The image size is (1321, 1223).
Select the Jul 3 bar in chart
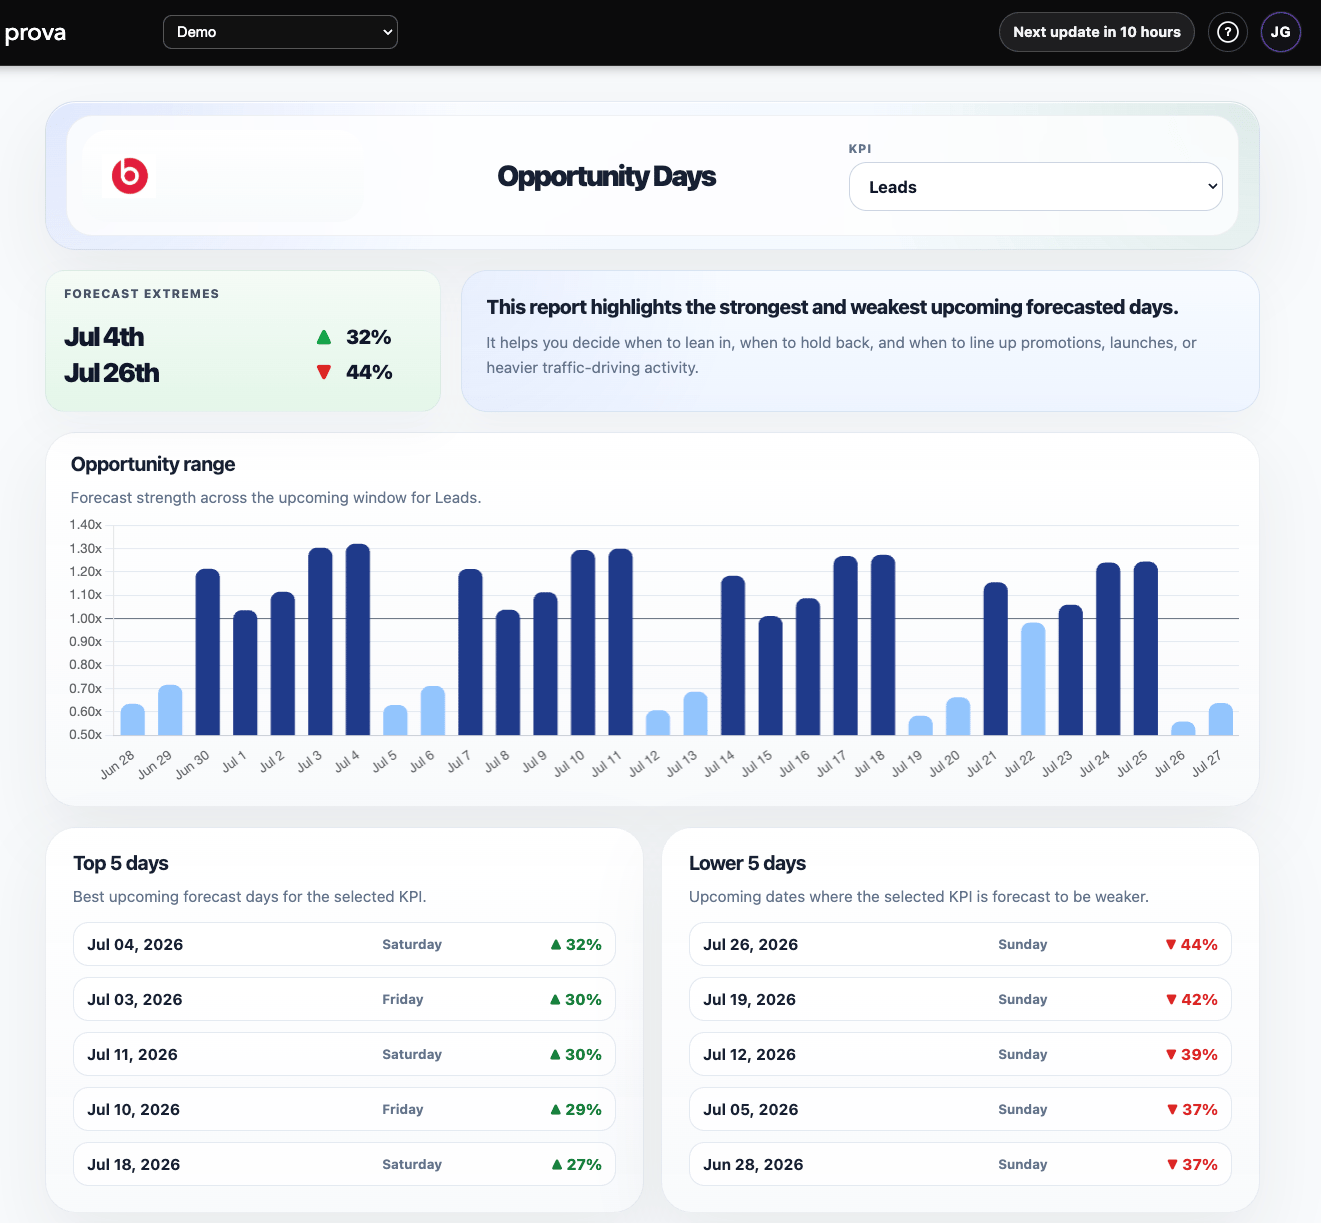321,642
